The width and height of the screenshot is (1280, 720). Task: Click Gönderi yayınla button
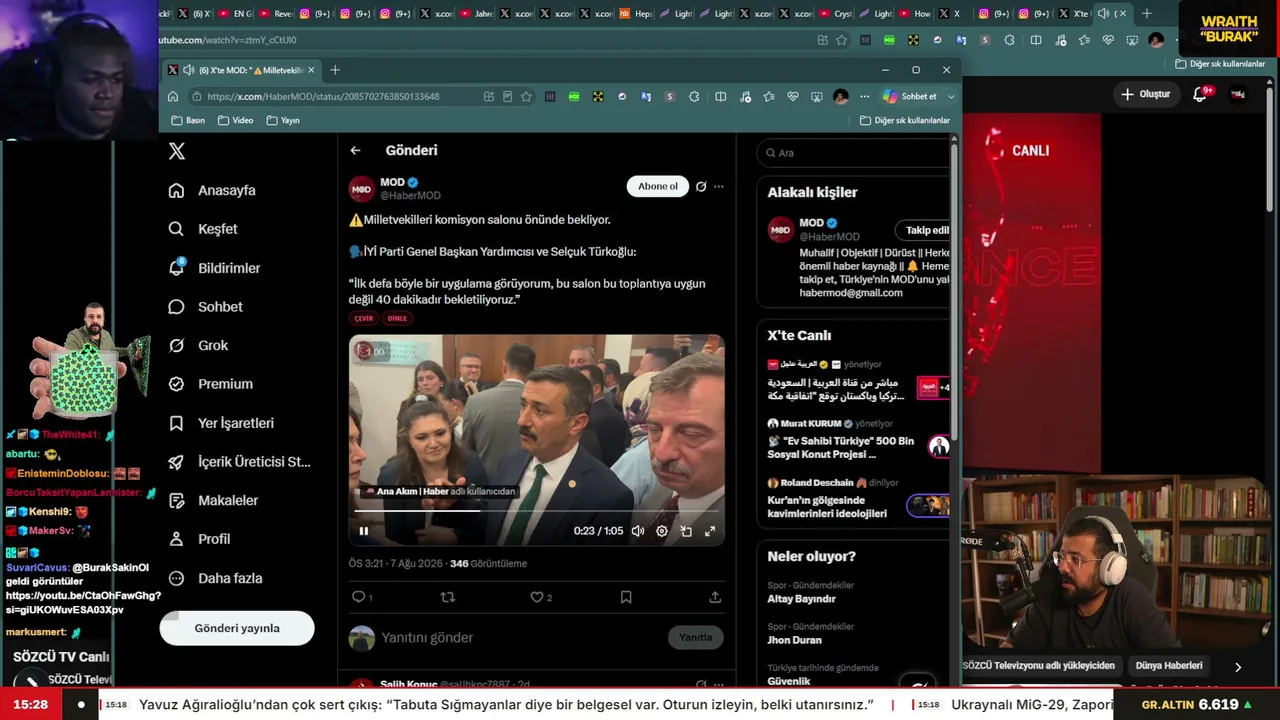[237, 628]
